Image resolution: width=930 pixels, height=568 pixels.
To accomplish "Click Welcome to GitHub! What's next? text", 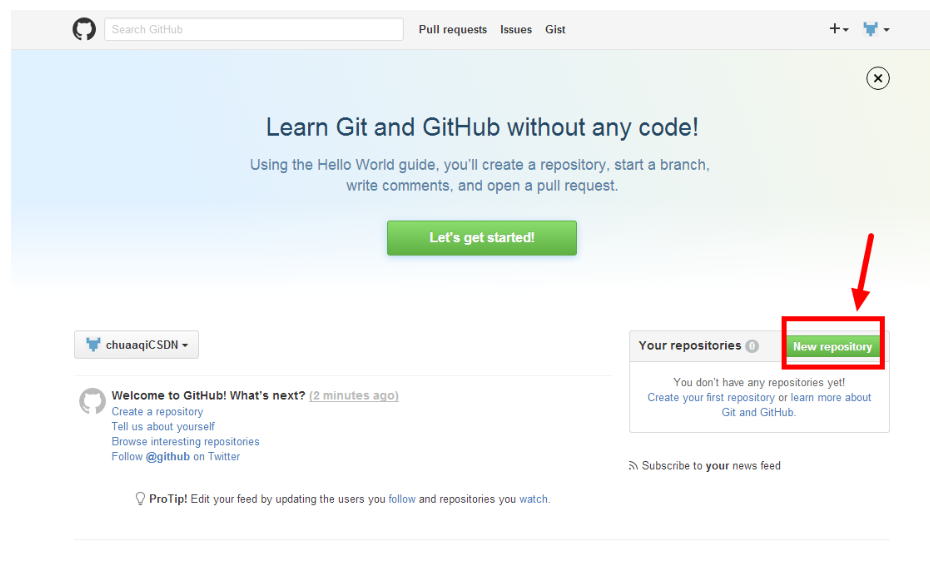I will [x=208, y=395].
